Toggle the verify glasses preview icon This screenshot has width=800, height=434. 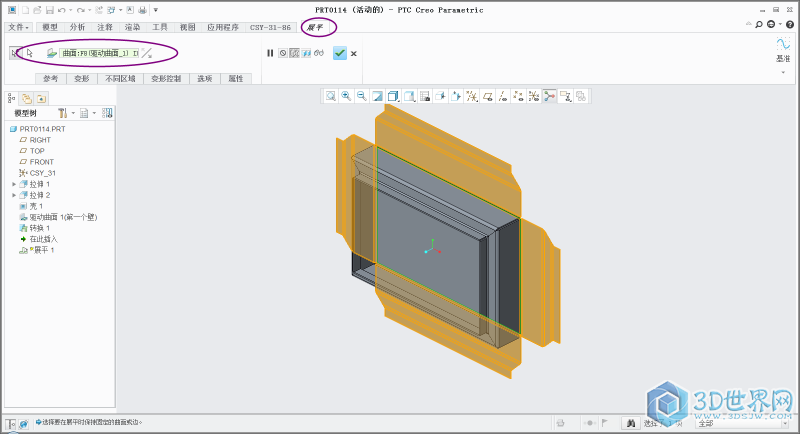tap(319, 53)
